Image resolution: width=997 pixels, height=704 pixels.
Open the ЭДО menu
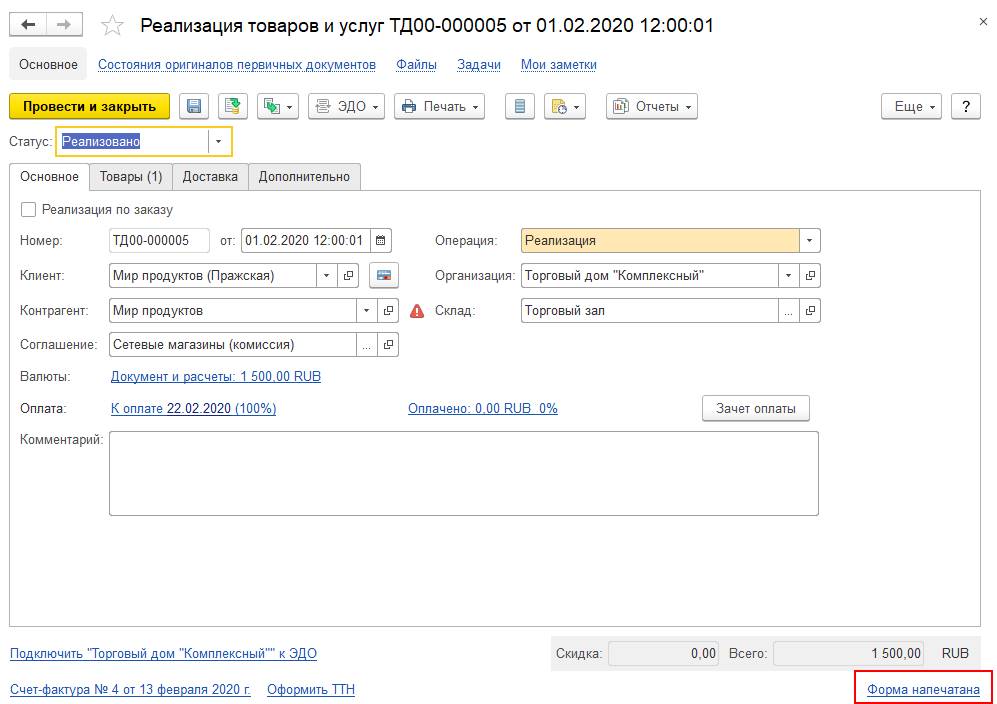(x=347, y=106)
